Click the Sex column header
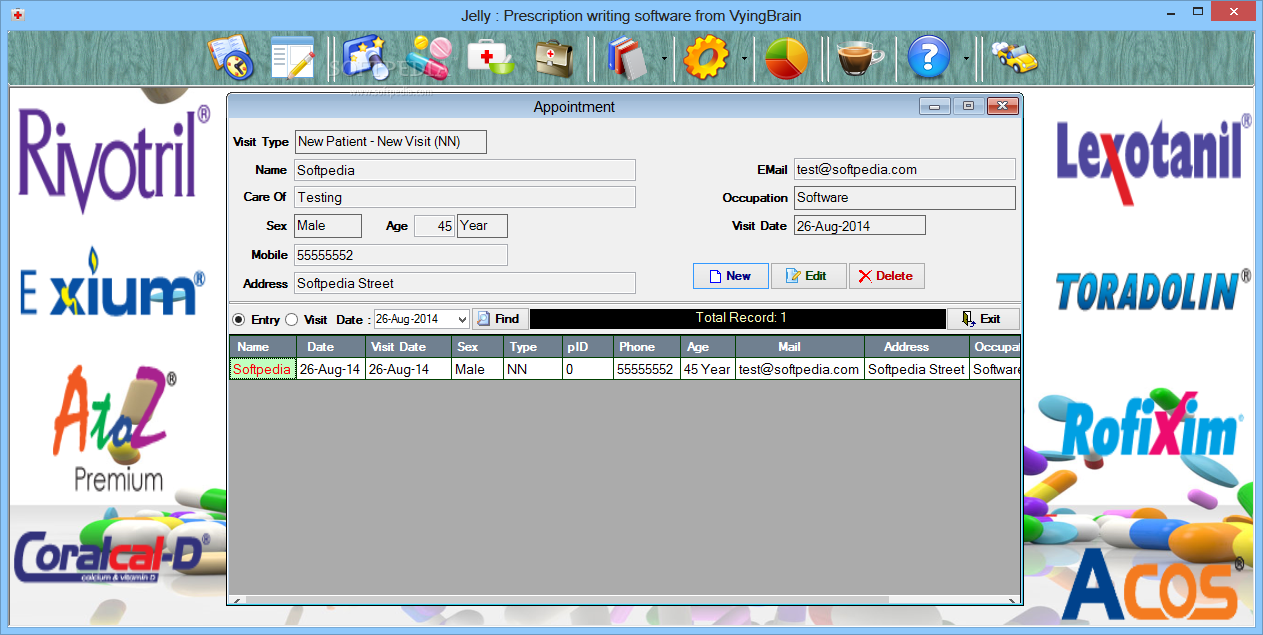This screenshot has height=635, width=1263. 478,347
